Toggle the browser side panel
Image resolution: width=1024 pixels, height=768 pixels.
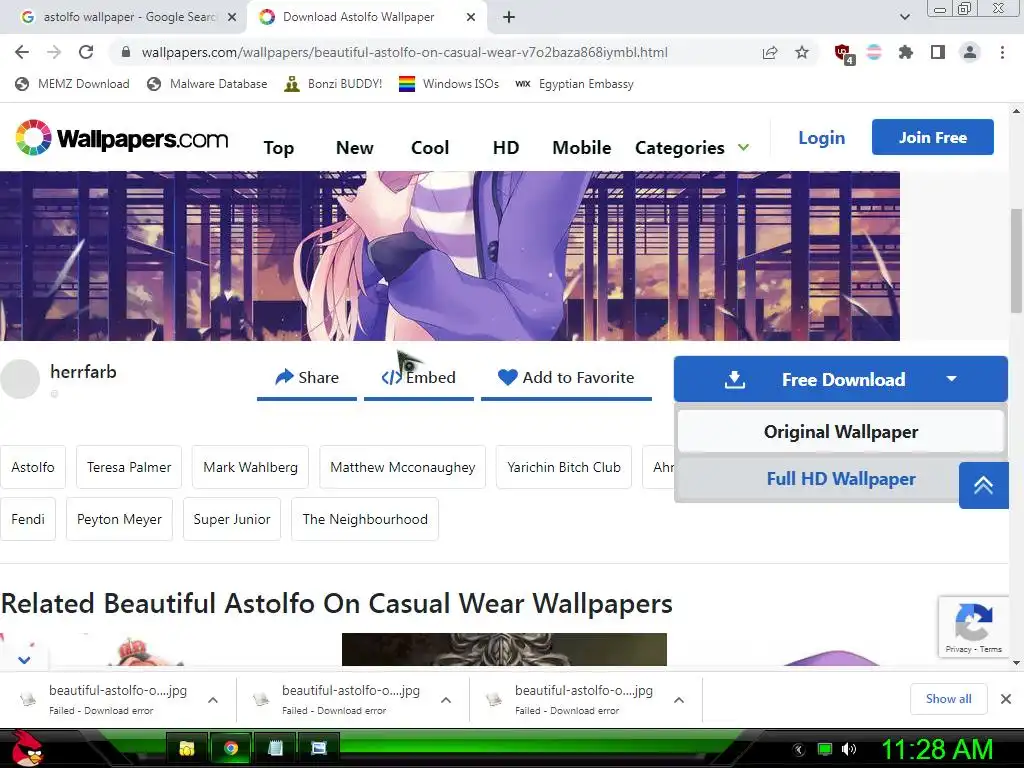(x=938, y=52)
